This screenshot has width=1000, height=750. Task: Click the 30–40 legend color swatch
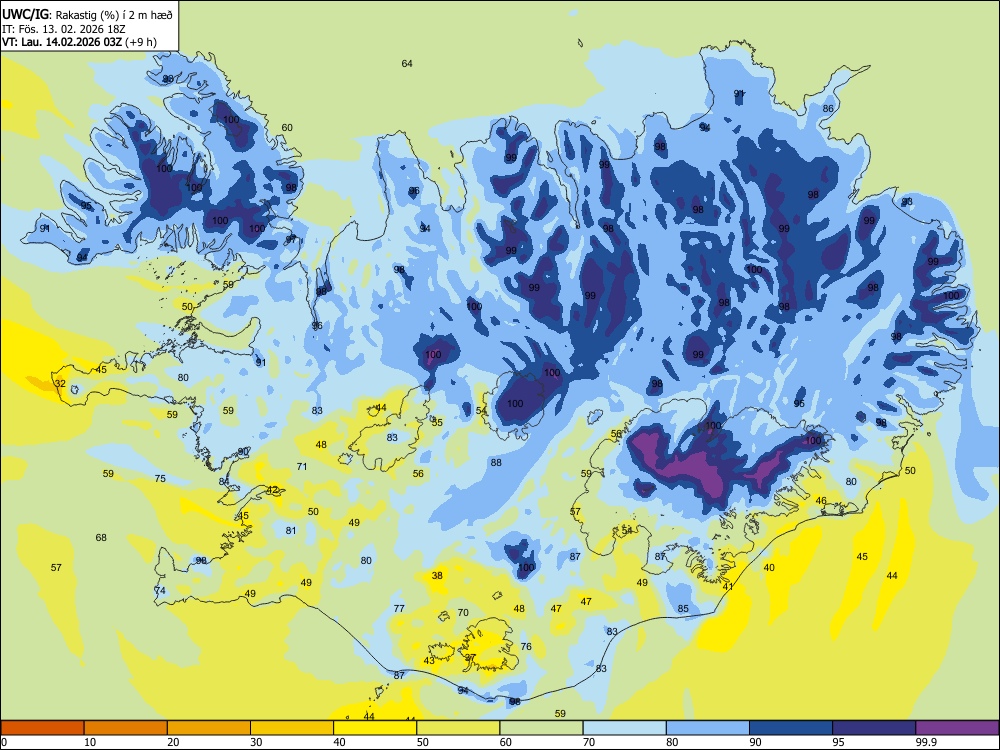tap(292, 728)
